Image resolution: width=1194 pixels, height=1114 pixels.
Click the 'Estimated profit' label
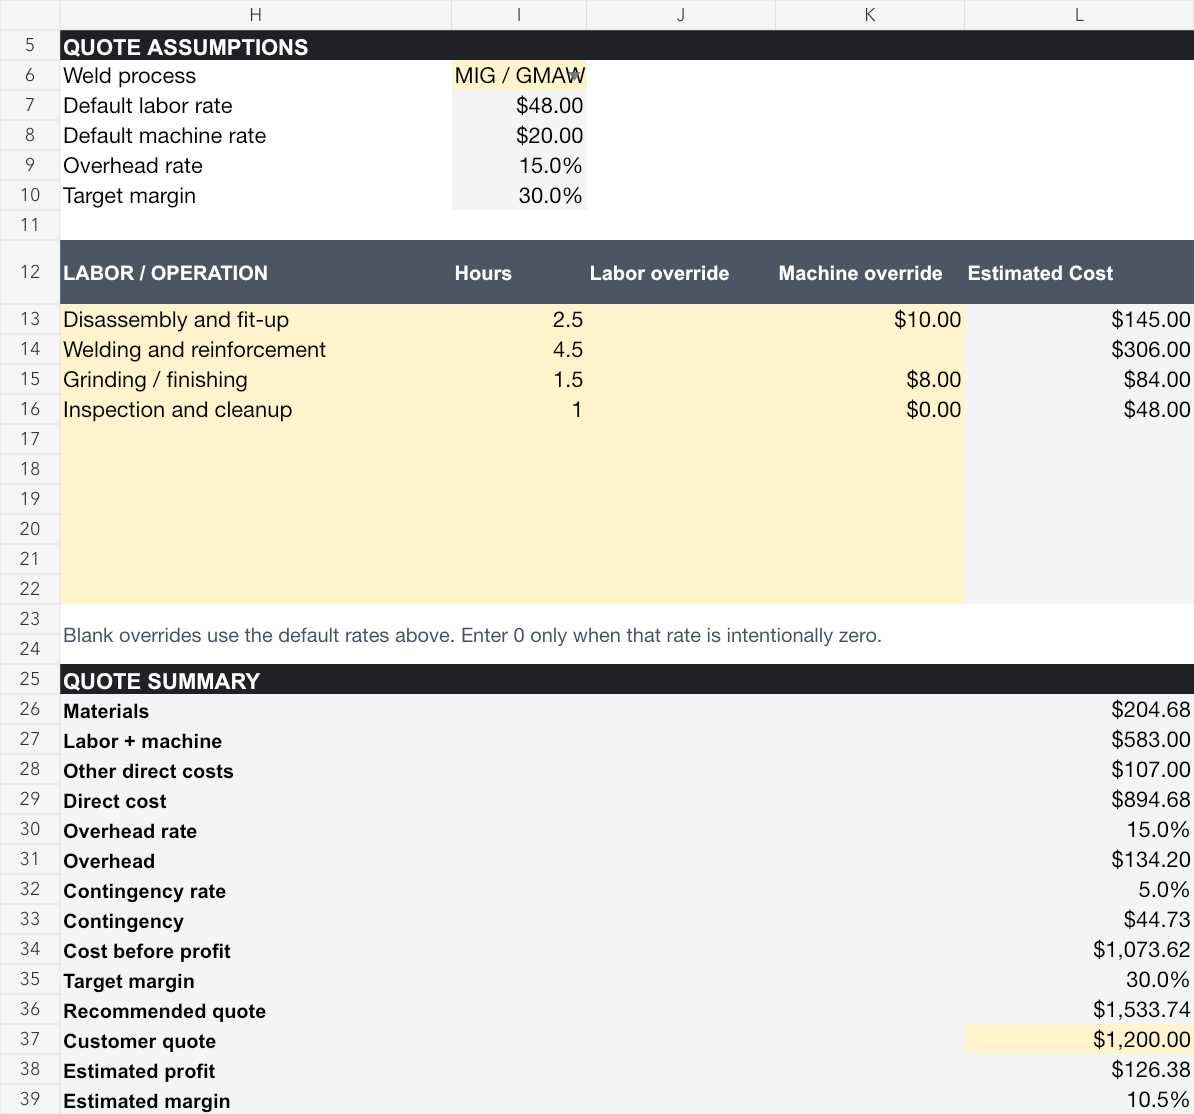139,1071
